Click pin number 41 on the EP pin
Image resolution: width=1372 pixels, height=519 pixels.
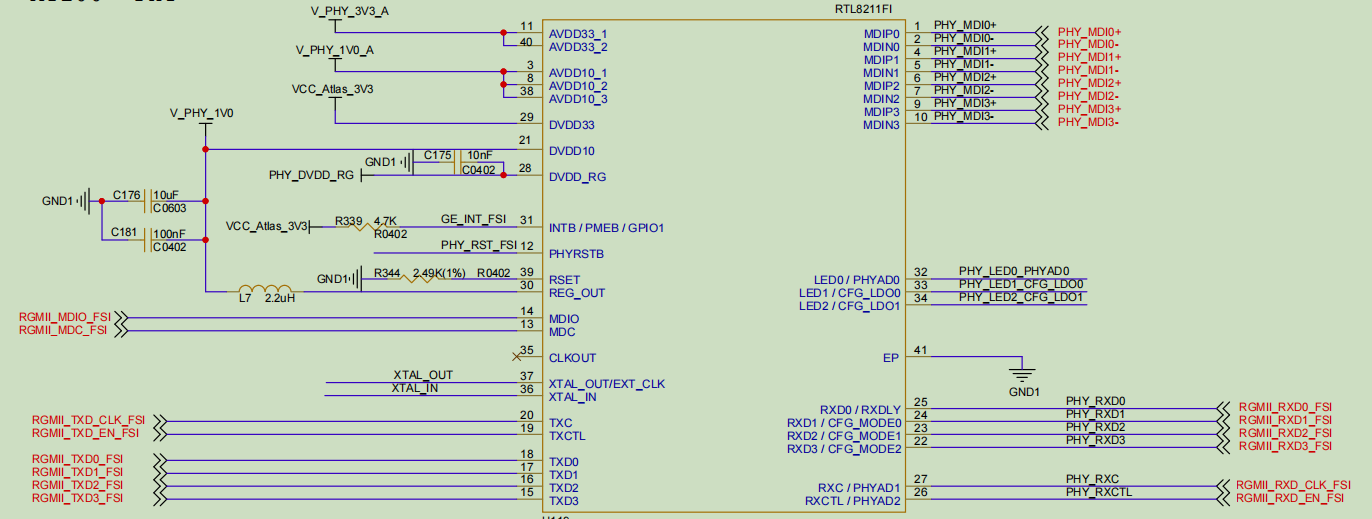921,350
